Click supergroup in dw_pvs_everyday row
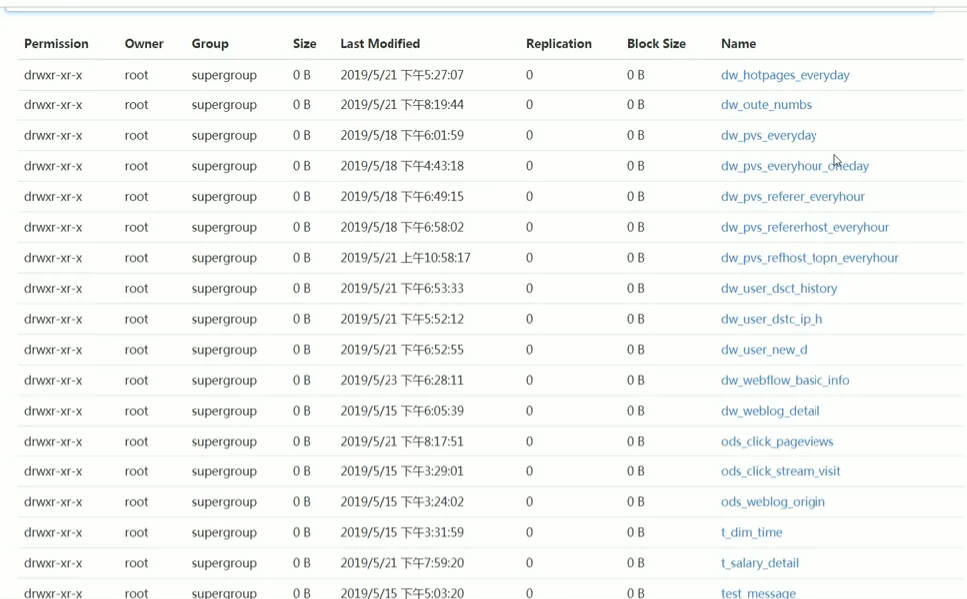 pos(224,135)
